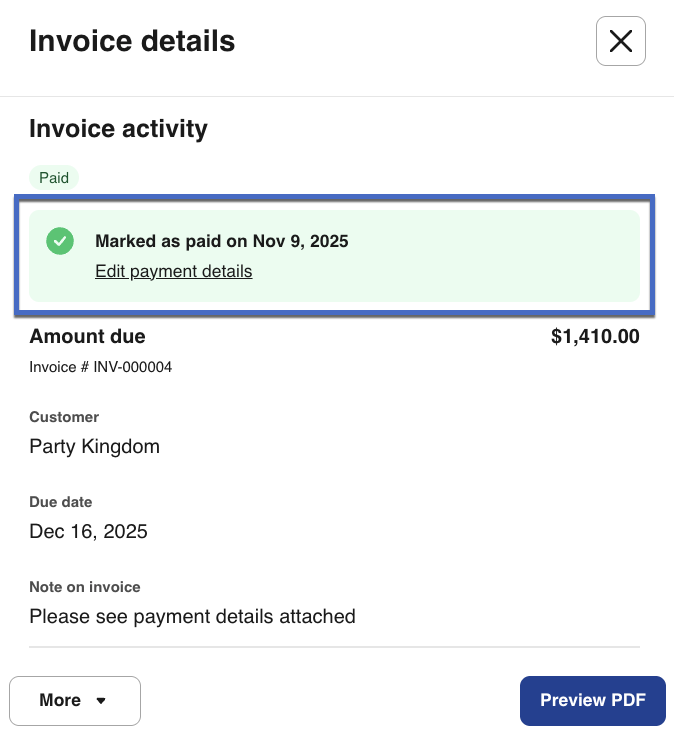This screenshot has height=742, width=674.
Task: Expand the More dropdown menu
Action: [74, 701]
